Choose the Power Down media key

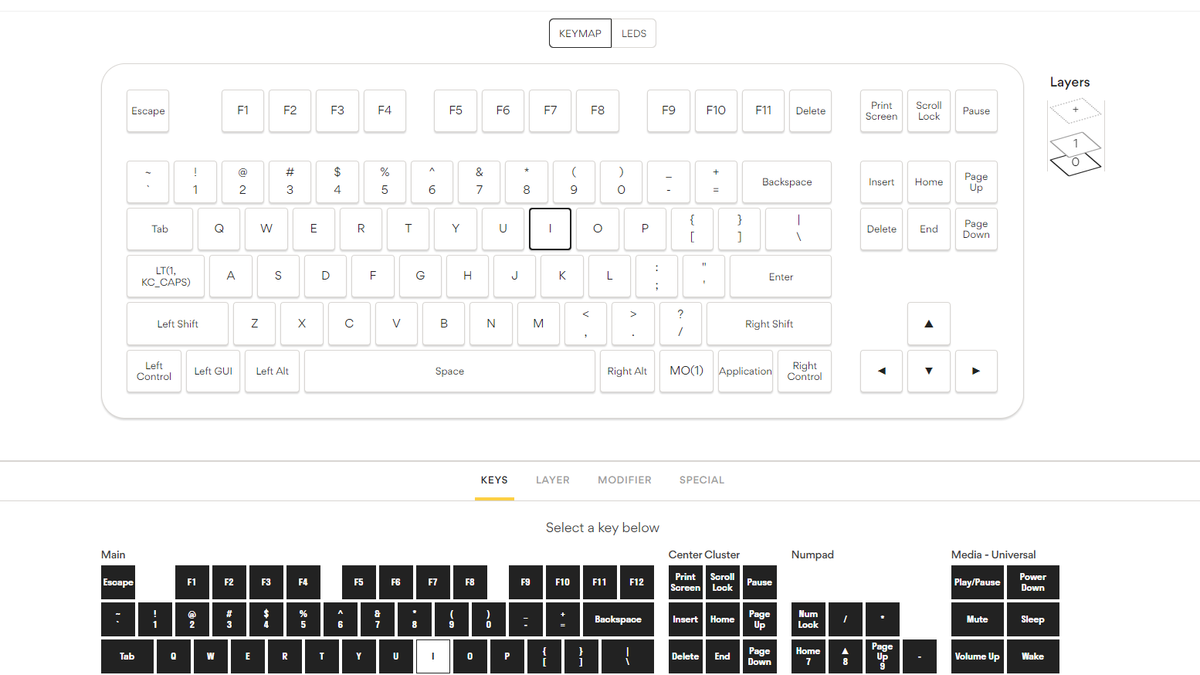click(1033, 582)
